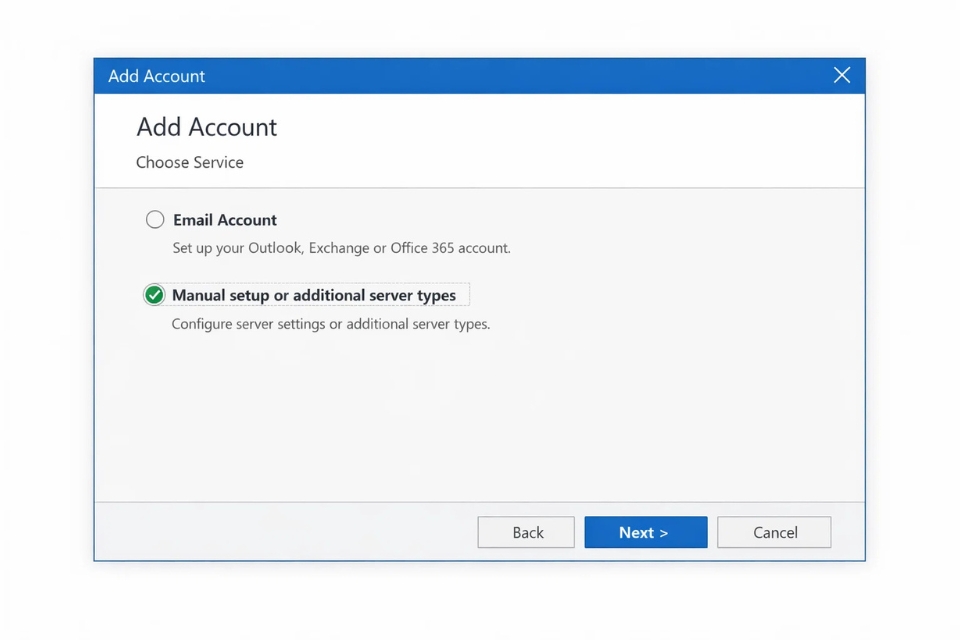
Task: Click the green checkmark next to Manual setup
Action: tap(154, 294)
